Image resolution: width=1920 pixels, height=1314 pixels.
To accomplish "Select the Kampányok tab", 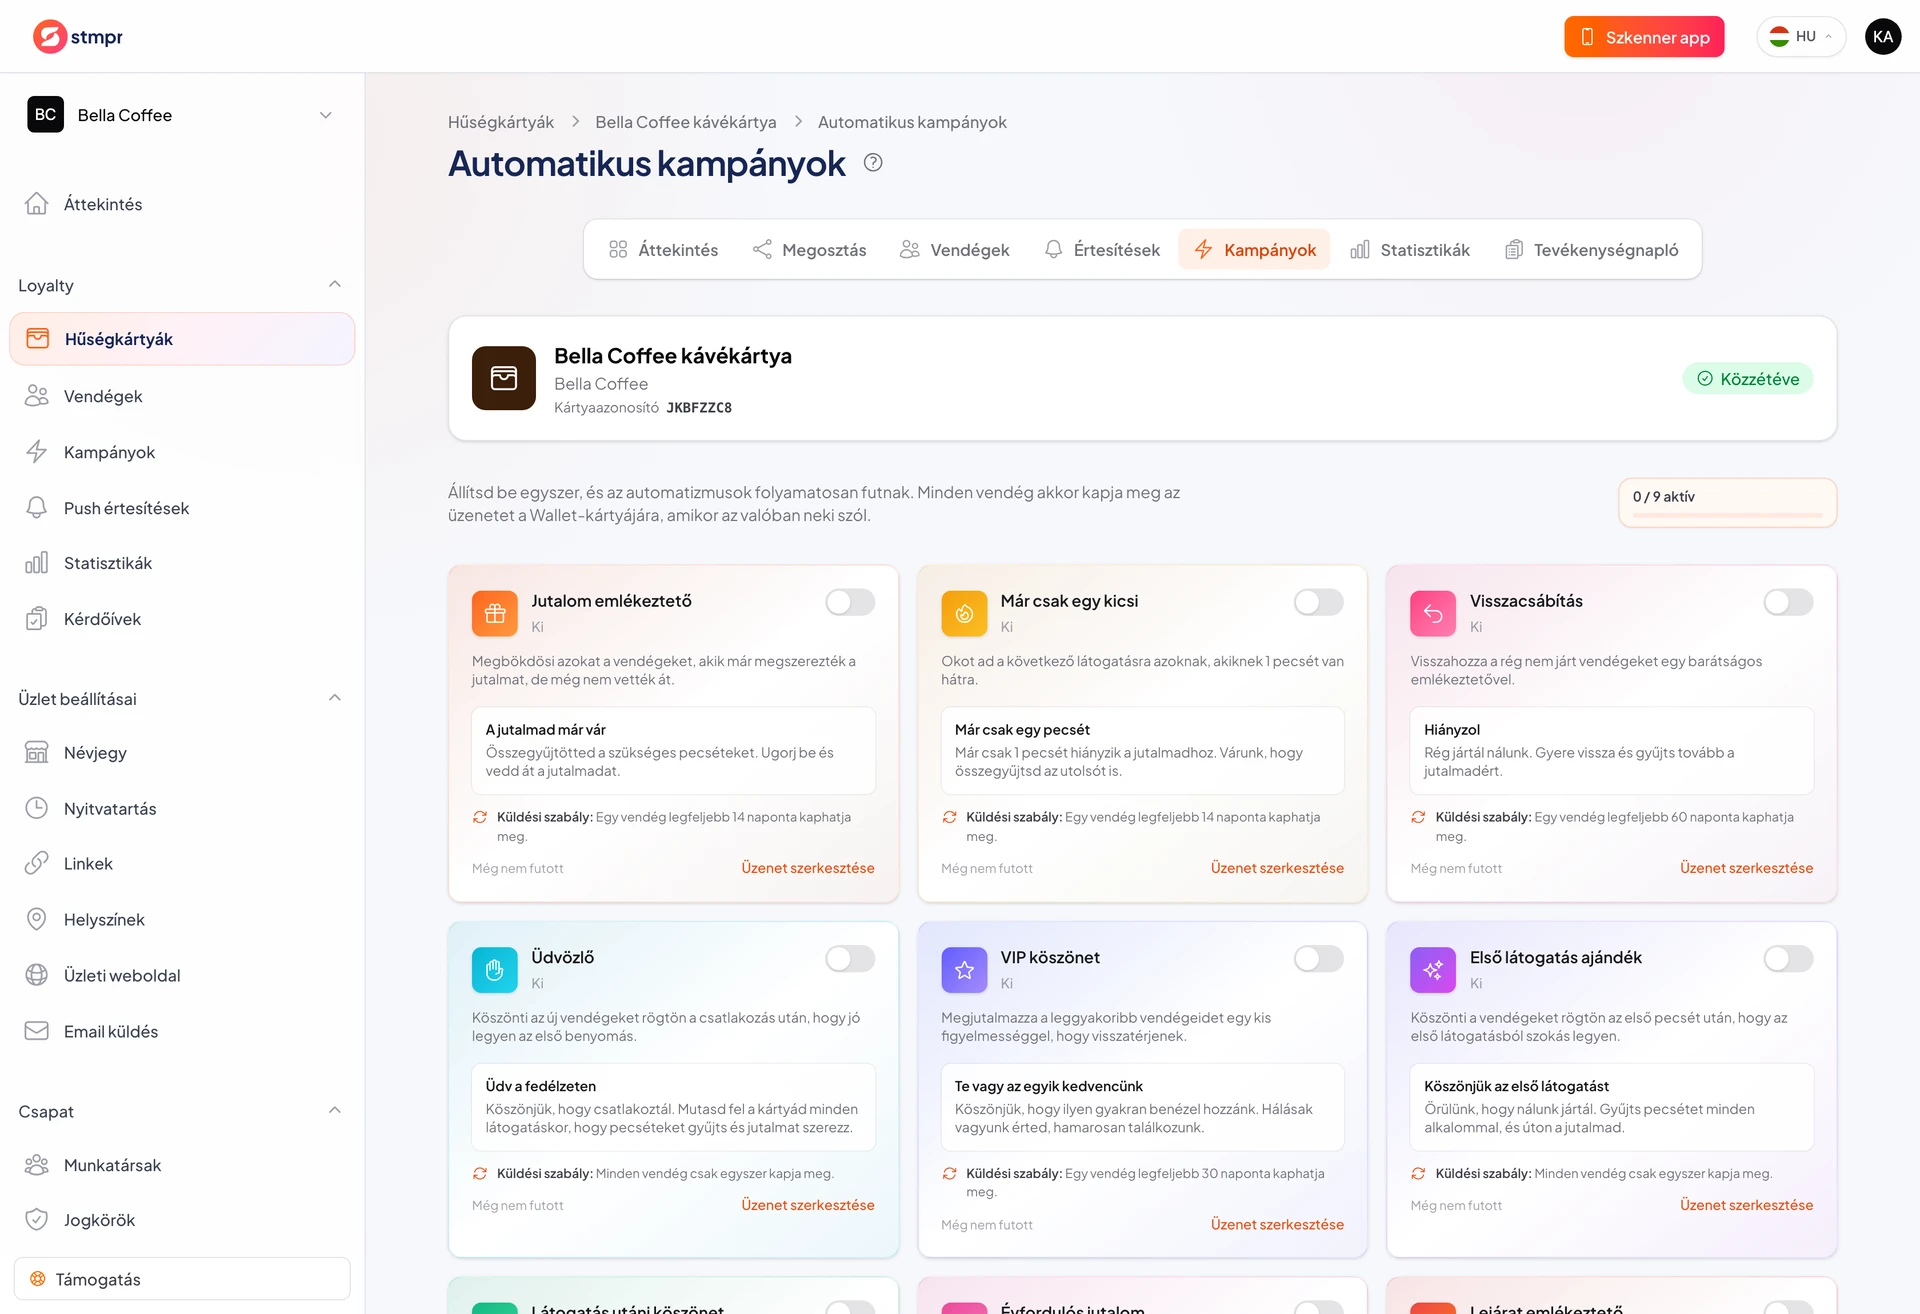I will click(x=1254, y=249).
